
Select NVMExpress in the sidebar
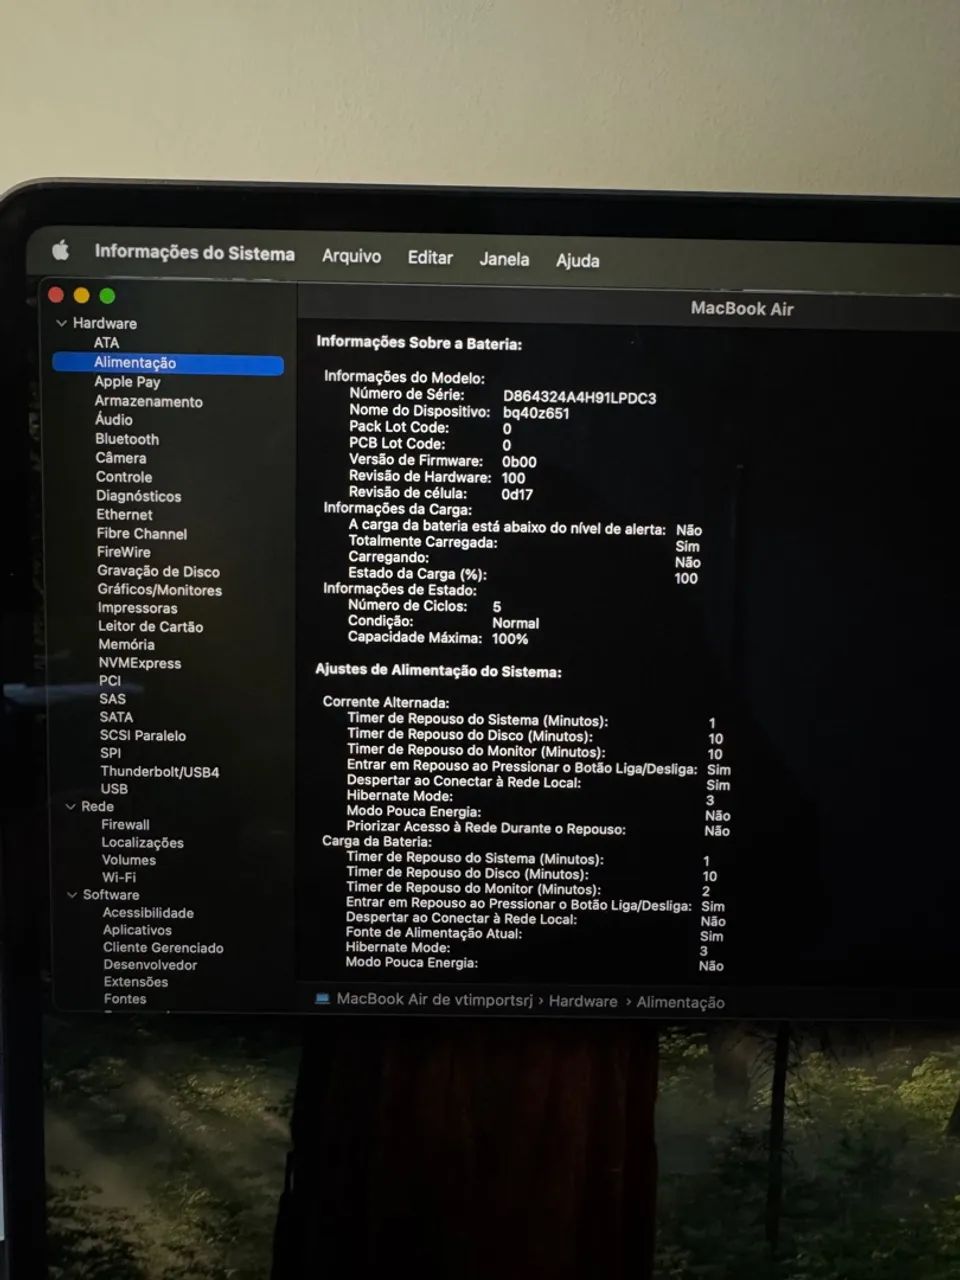pos(140,663)
